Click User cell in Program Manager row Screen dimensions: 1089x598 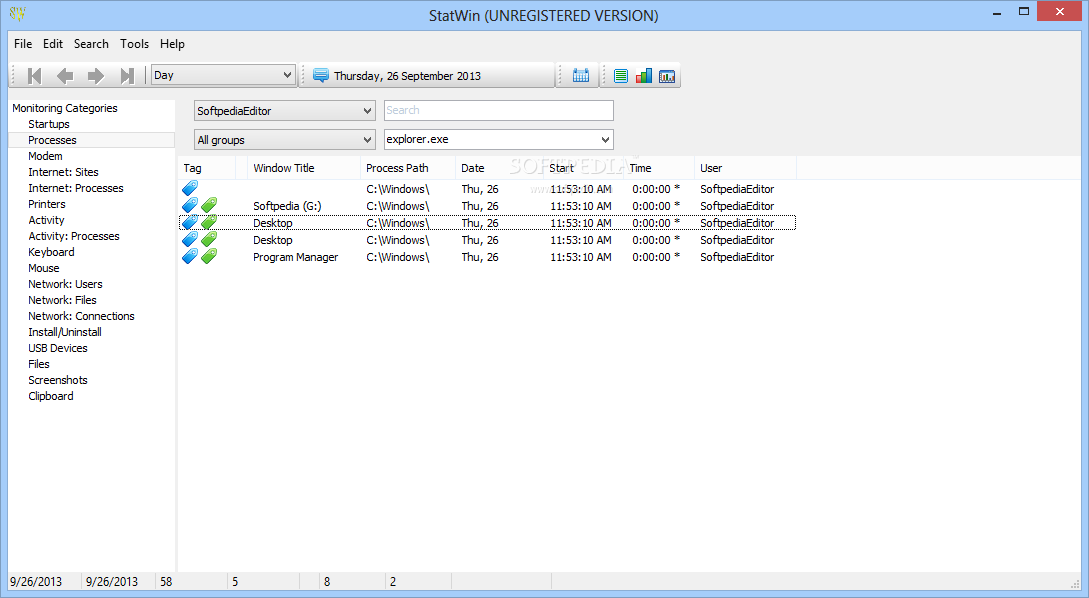pos(737,257)
